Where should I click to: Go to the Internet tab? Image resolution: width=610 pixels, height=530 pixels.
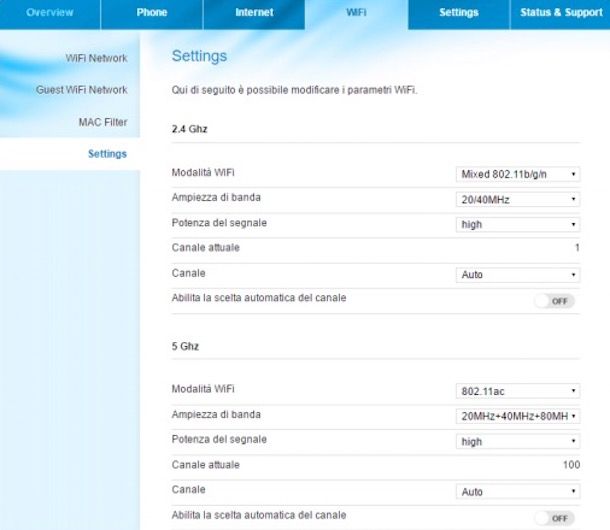click(x=254, y=13)
